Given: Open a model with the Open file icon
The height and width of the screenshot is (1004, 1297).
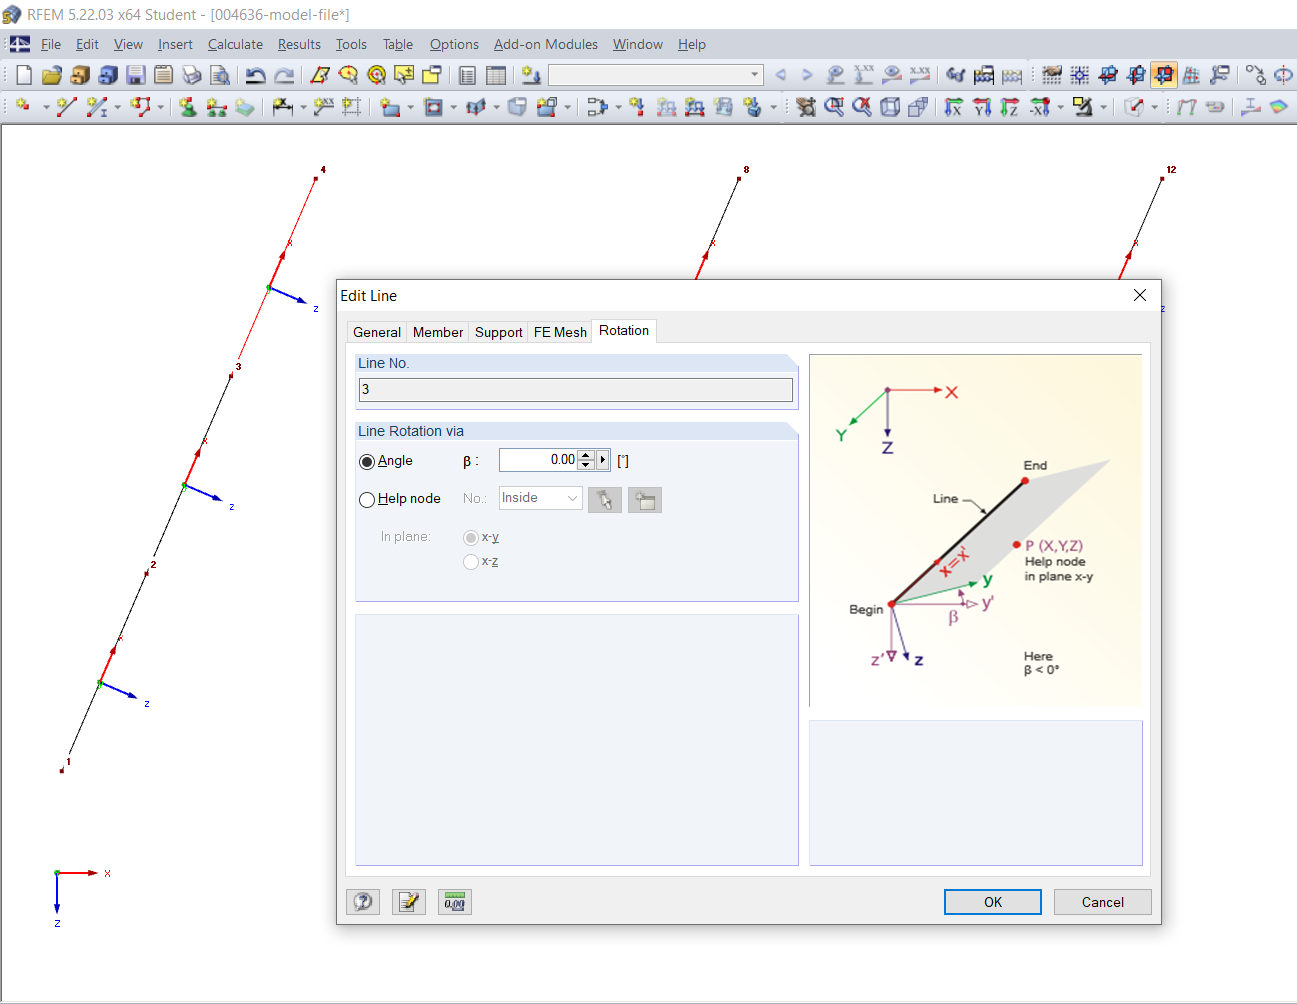Looking at the screenshot, I should pos(51,75).
